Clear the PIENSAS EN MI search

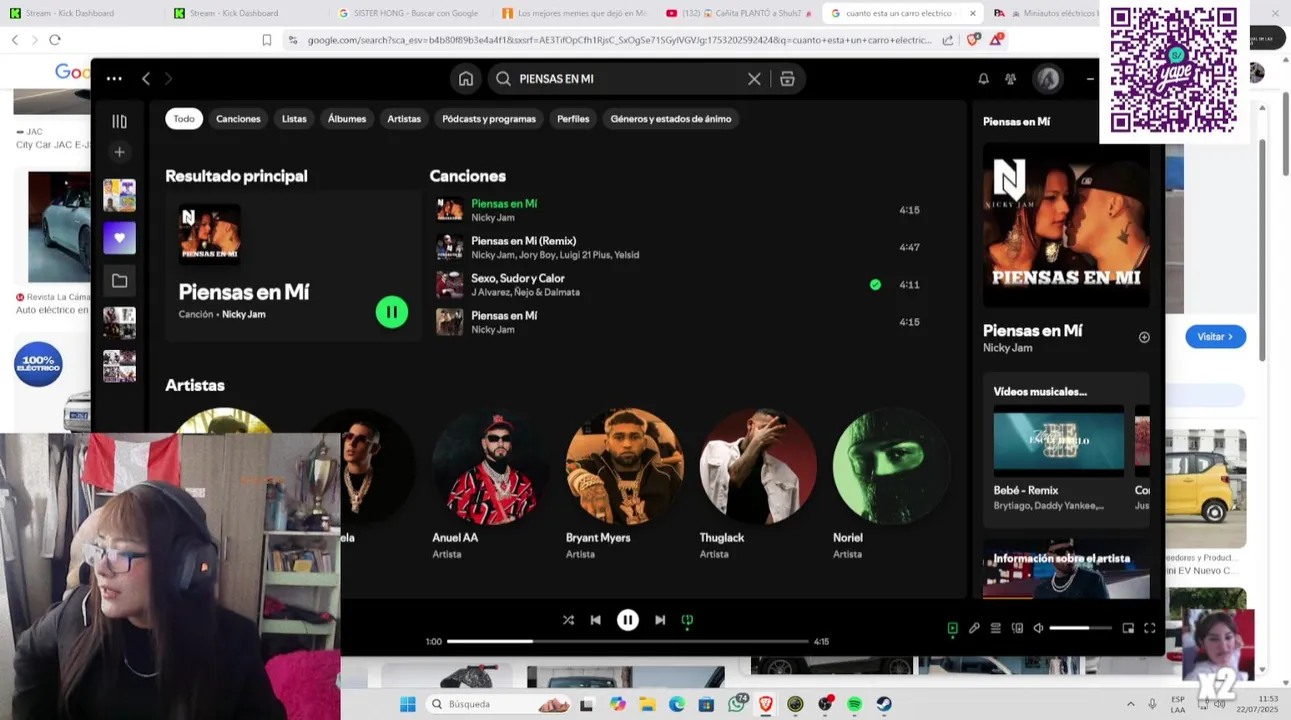click(x=754, y=79)
